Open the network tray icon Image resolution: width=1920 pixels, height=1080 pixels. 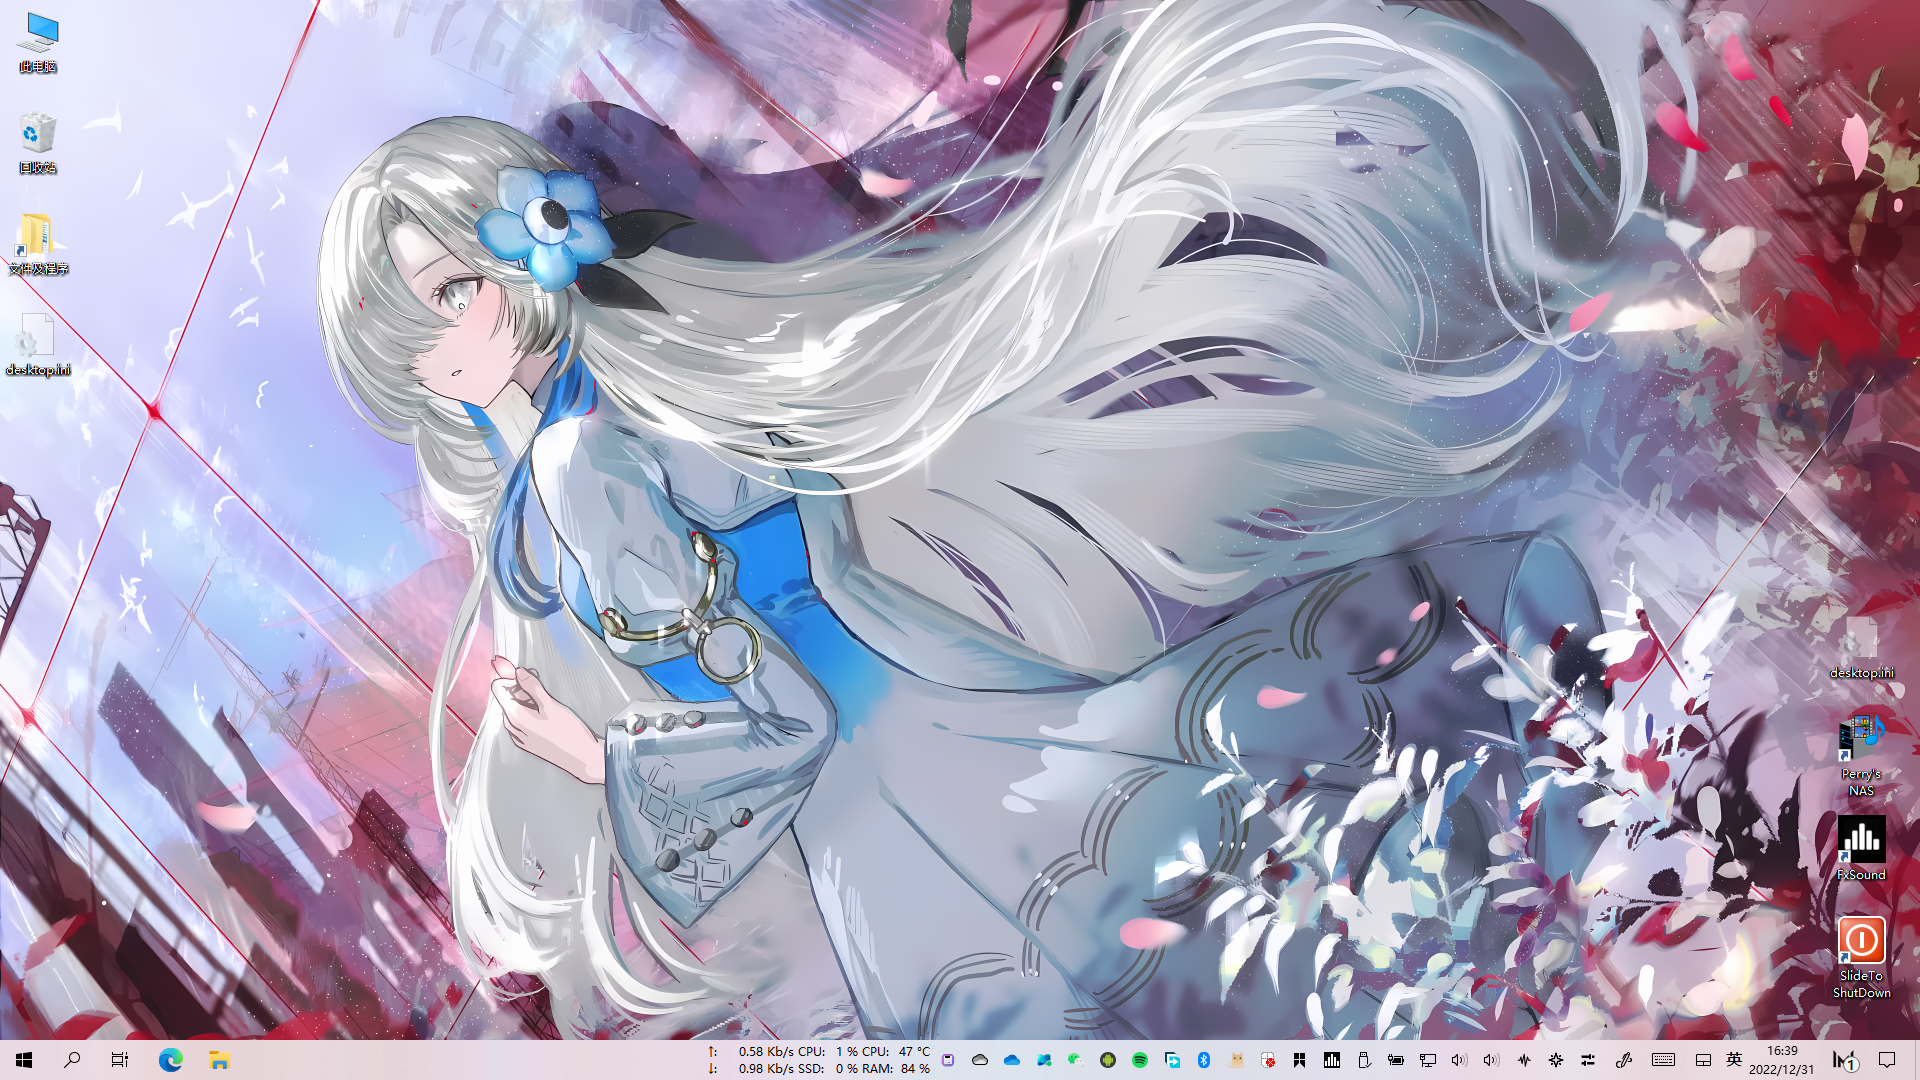pyautogui.click(x=1428, y=1060)
